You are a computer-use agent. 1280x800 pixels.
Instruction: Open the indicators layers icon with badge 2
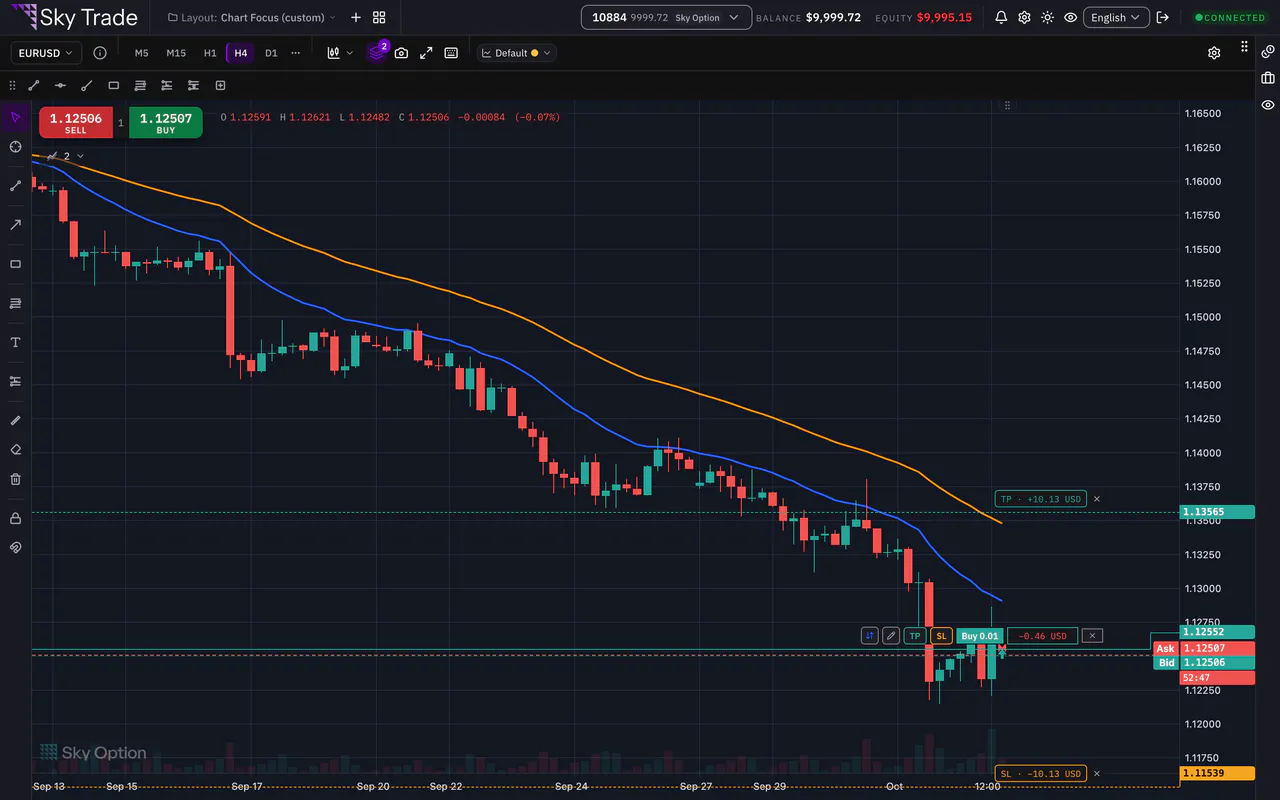tap(377, 52)
